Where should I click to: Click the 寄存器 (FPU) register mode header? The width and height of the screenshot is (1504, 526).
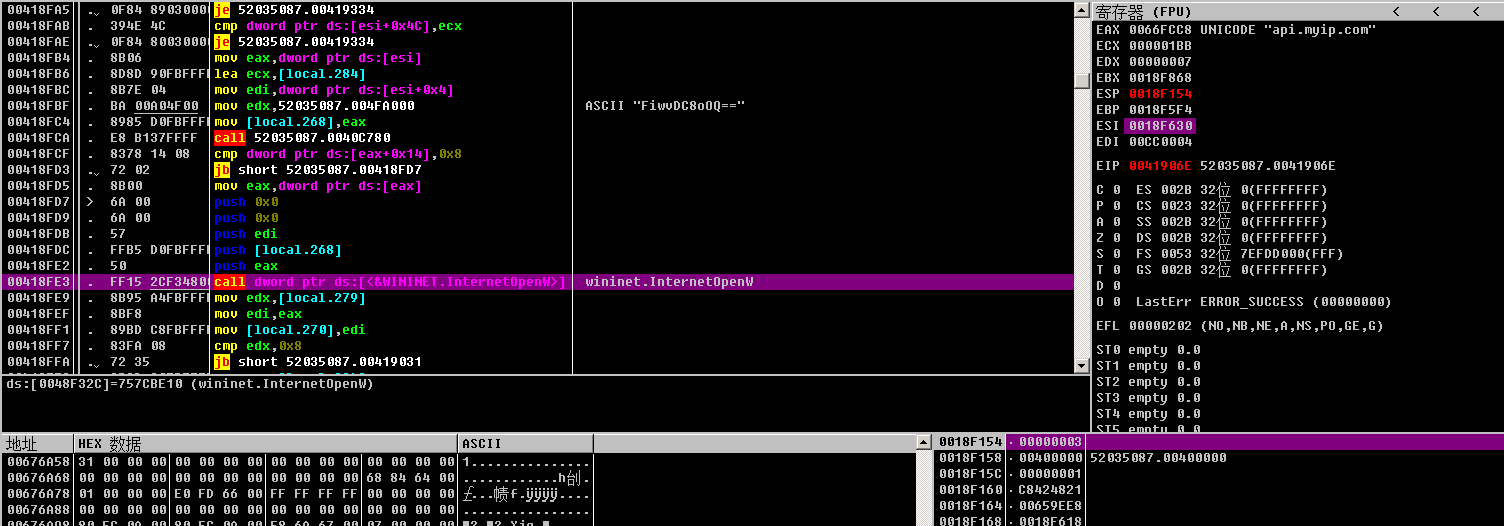click(x=1150, y=11)
